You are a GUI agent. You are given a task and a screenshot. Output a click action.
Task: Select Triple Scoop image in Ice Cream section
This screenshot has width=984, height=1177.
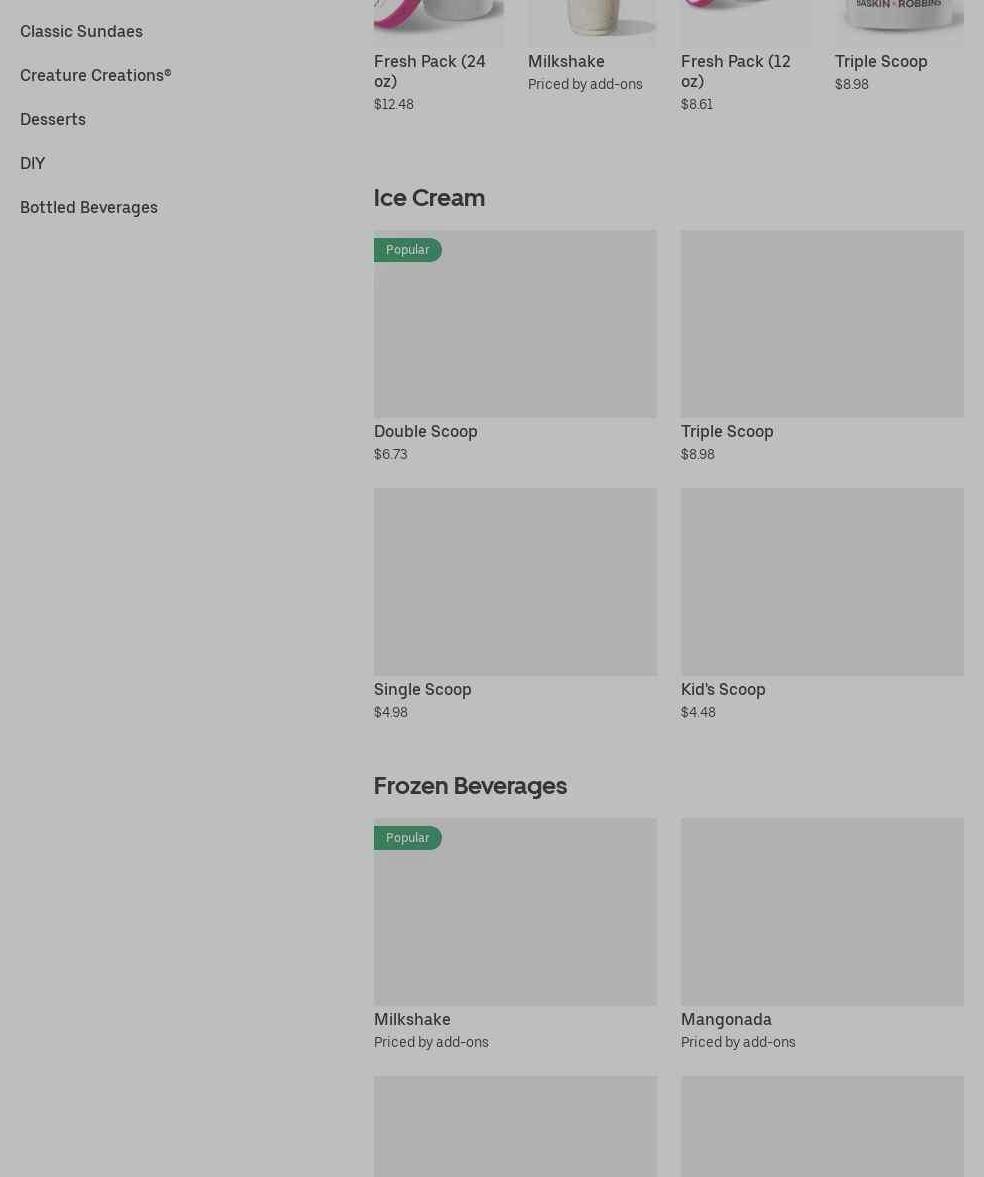point(822,324)
